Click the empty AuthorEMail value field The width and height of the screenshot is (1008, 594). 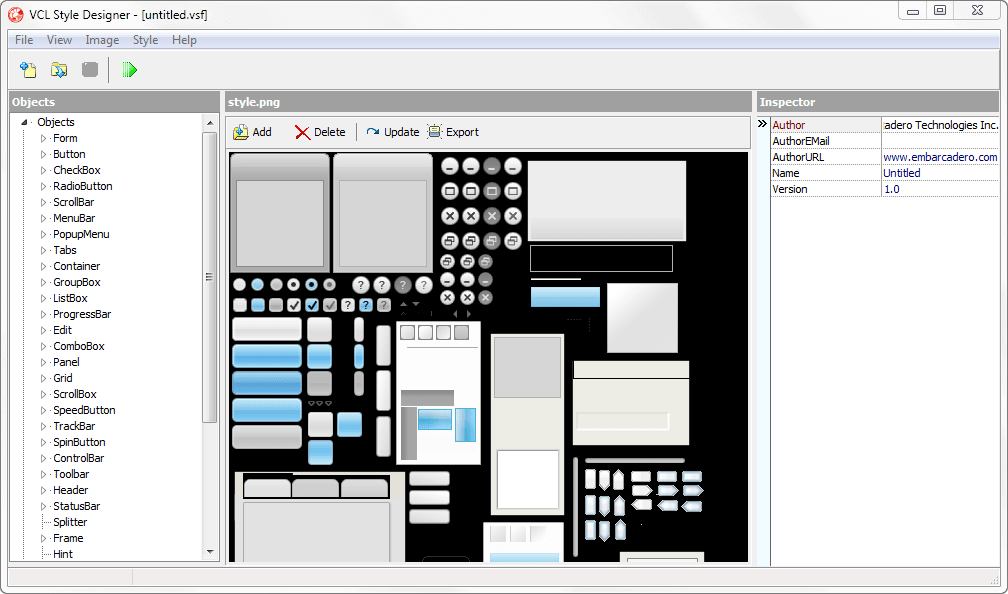click(x=940, y=141)
